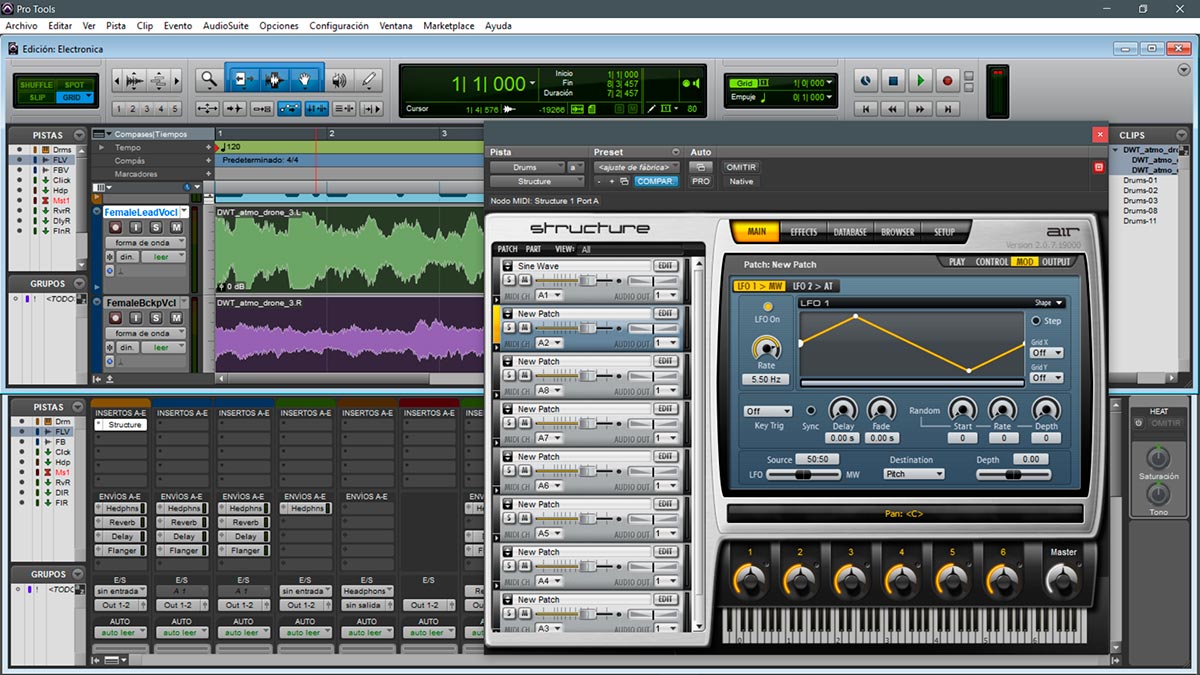Select the Zoomer magnifier tool
Image resolution: width=1200 pixels, height=675 pixels.
coord(208,80)
